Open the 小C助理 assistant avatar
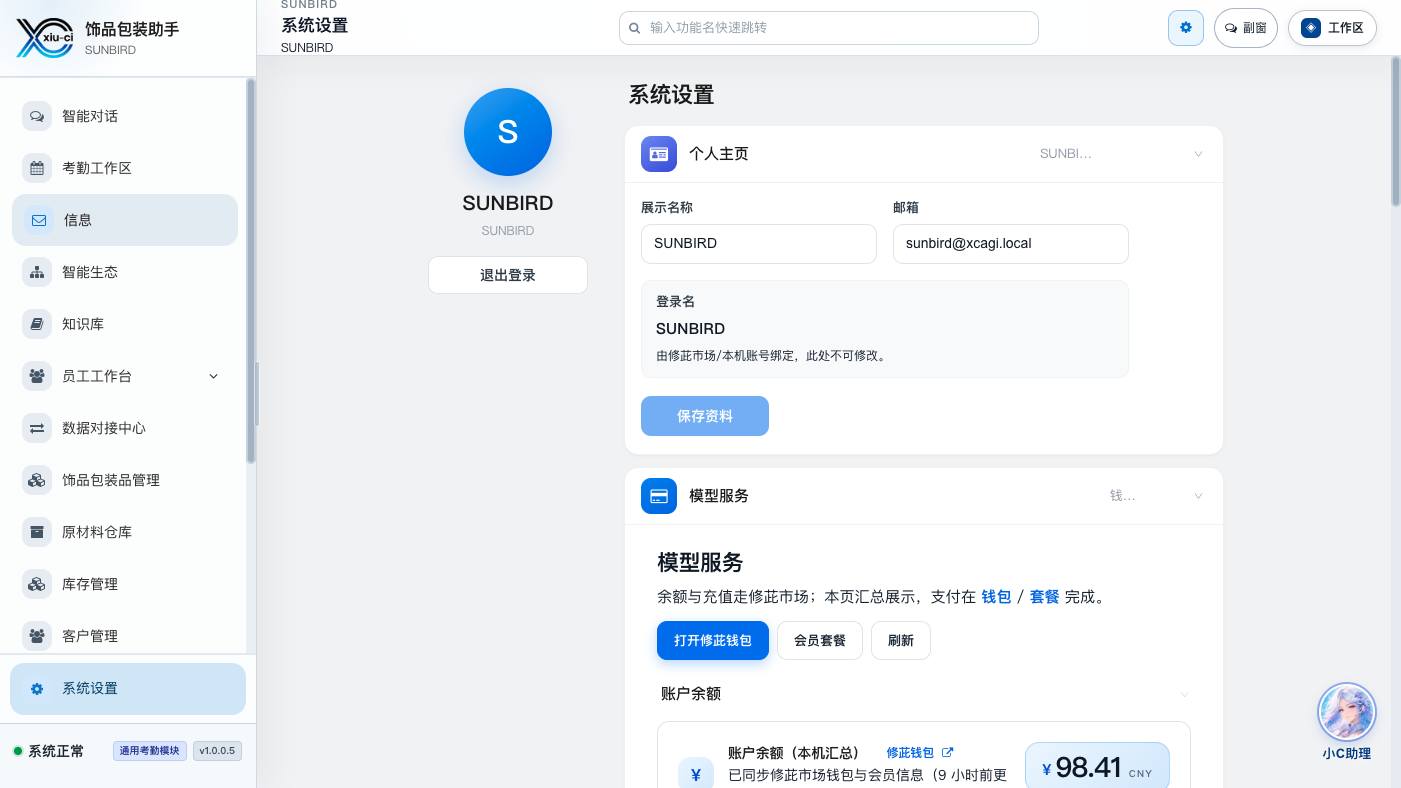1401x788 pixels. coord(1347,712)
